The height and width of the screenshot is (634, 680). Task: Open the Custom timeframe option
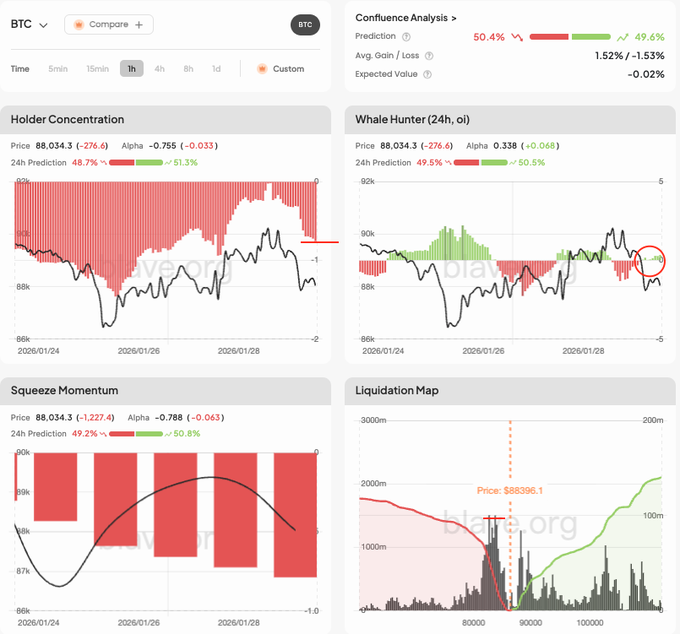(281, 69)
